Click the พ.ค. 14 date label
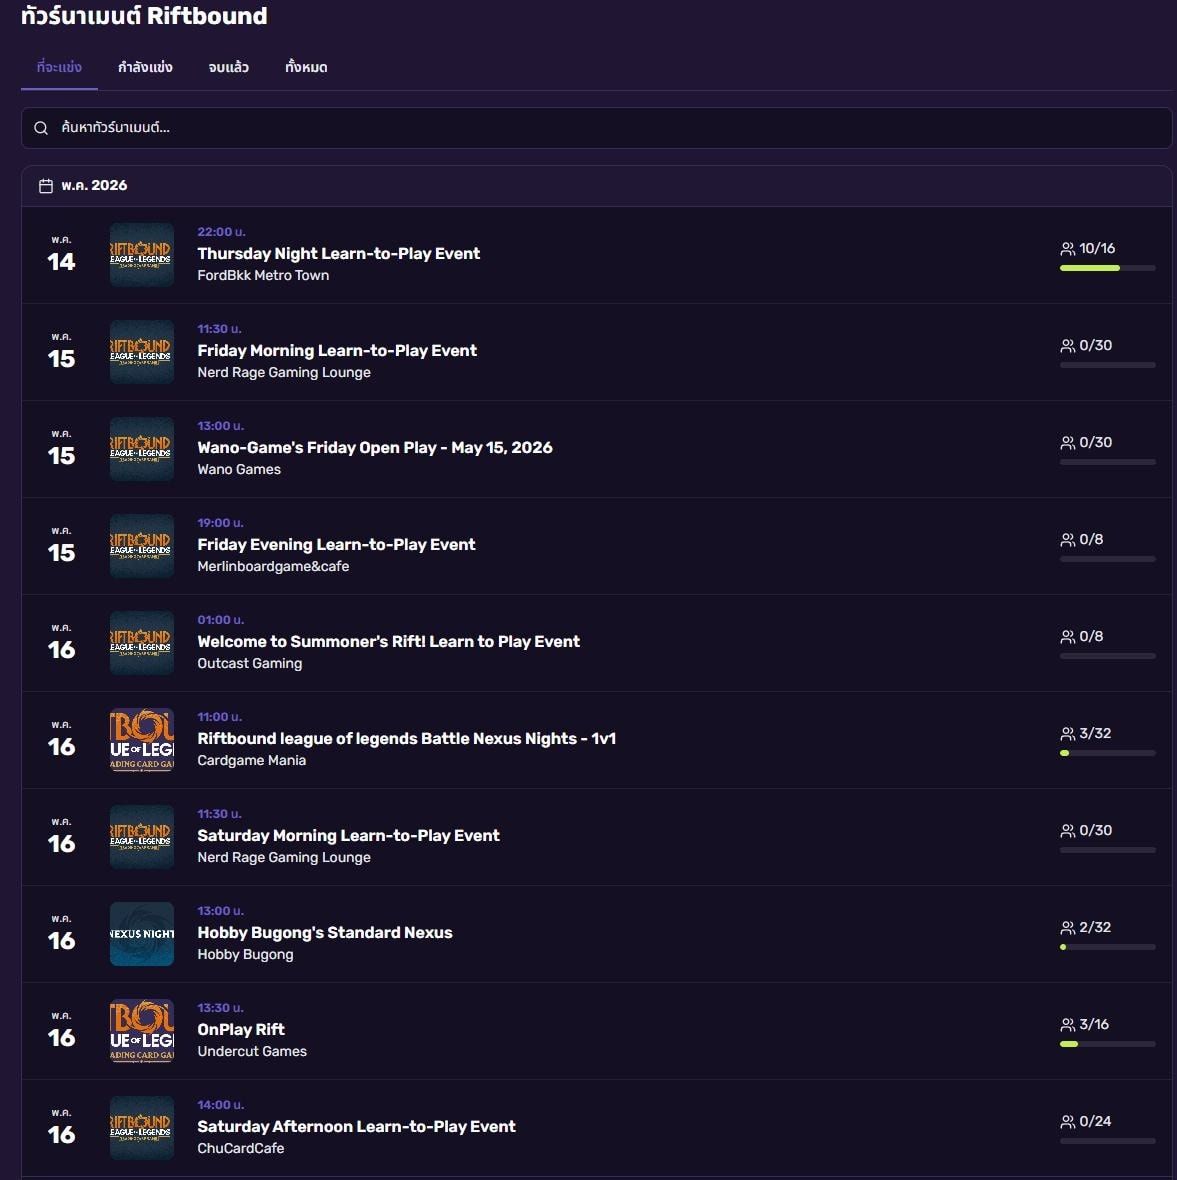This screenshot has height=1180, width=1177. pos(62,255)
